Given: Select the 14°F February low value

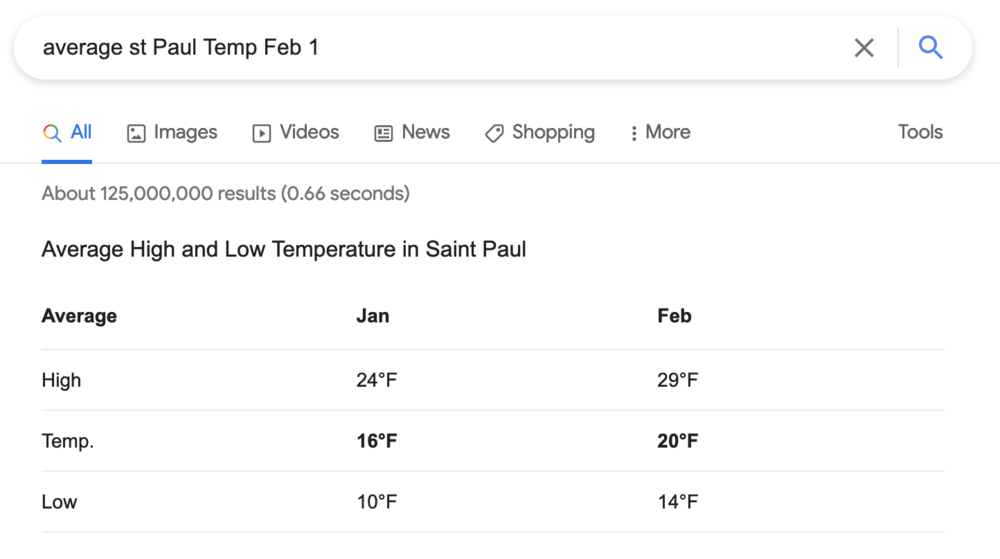Looking at the screenshot, I should point(678,502).
